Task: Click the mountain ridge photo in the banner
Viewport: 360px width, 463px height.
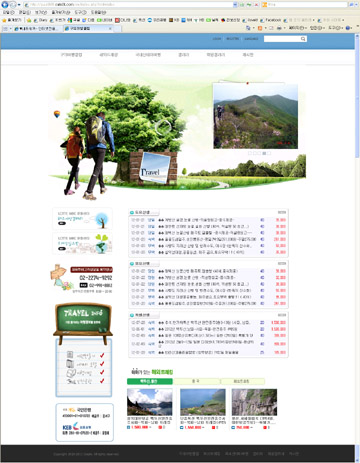Action: tap(255, 116)
